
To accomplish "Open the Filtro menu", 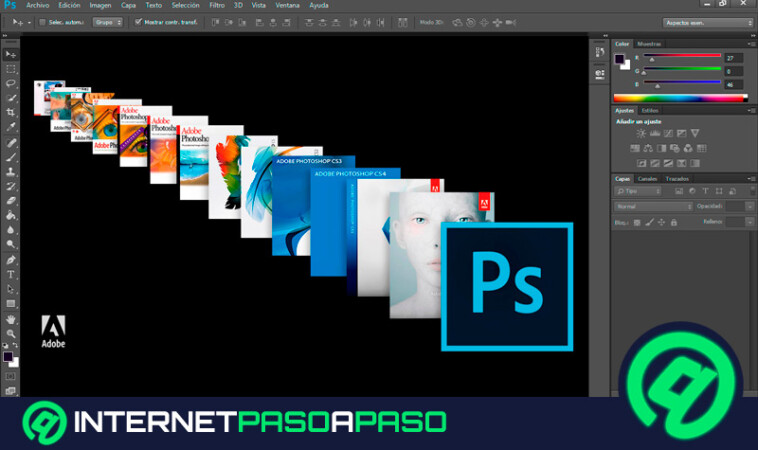I will (x=217, y=5).
